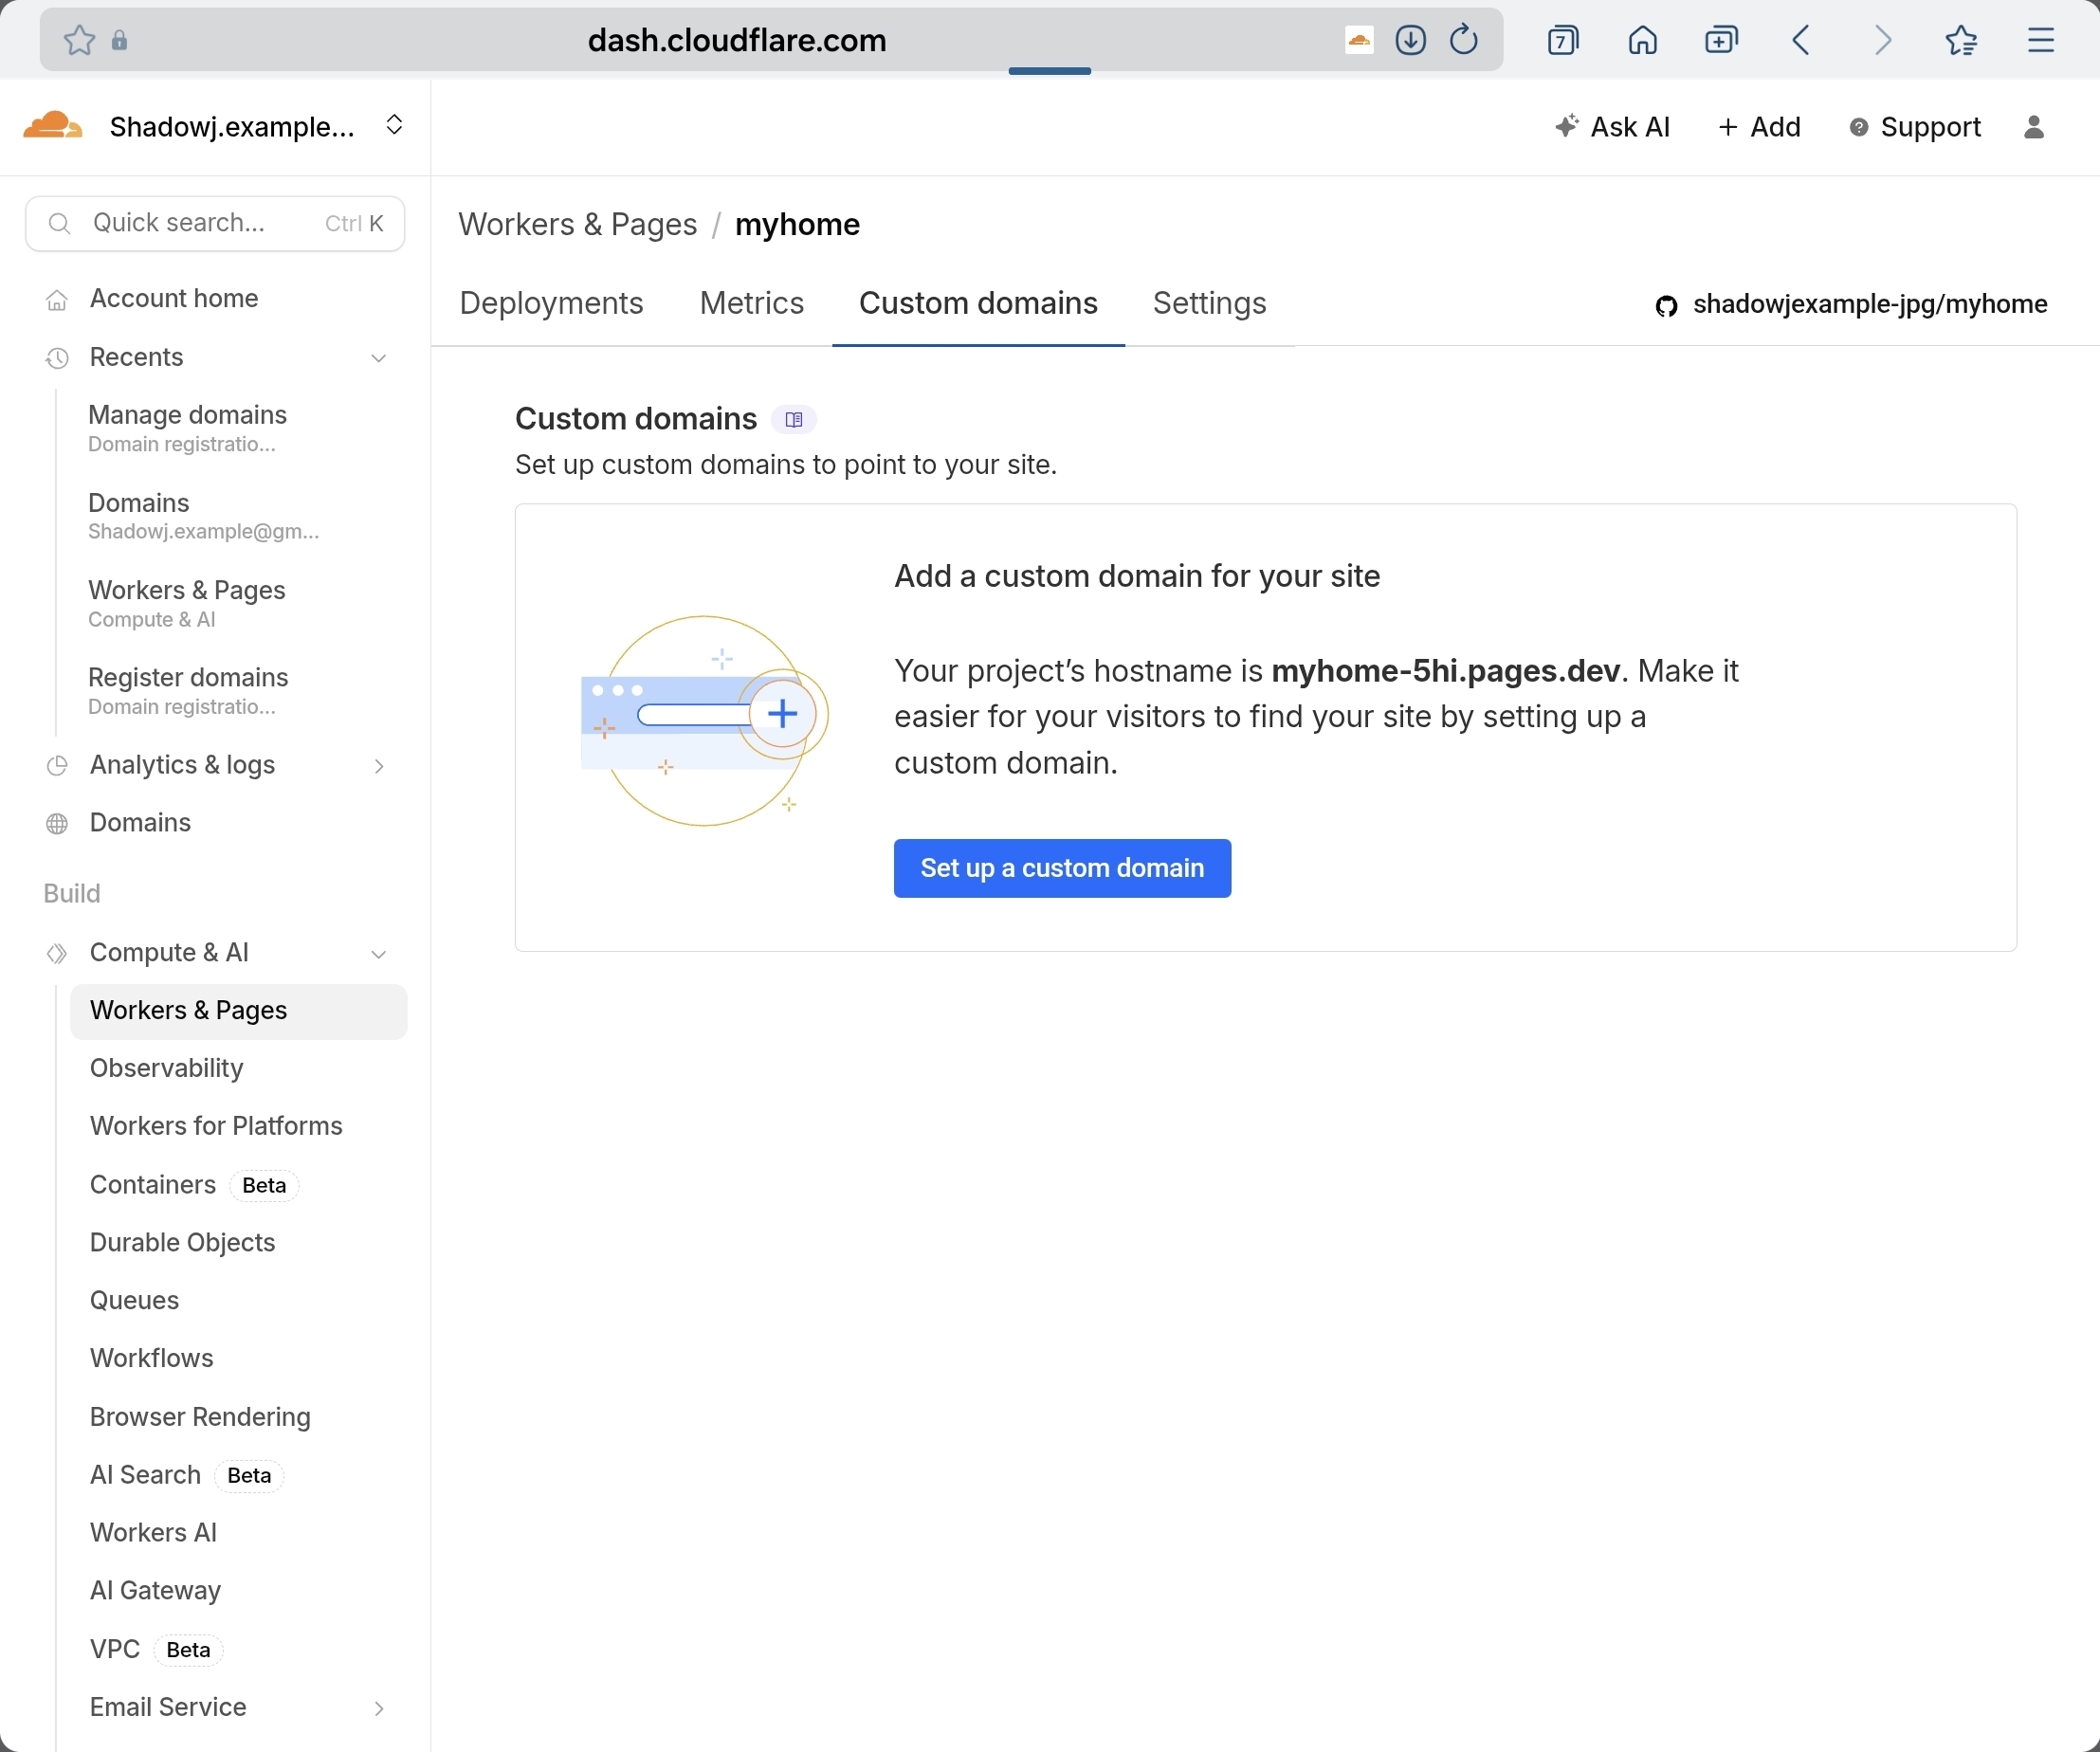Open the Settings tab
Viewport: 2100px width, 1752px height.
pos(1209,303)
